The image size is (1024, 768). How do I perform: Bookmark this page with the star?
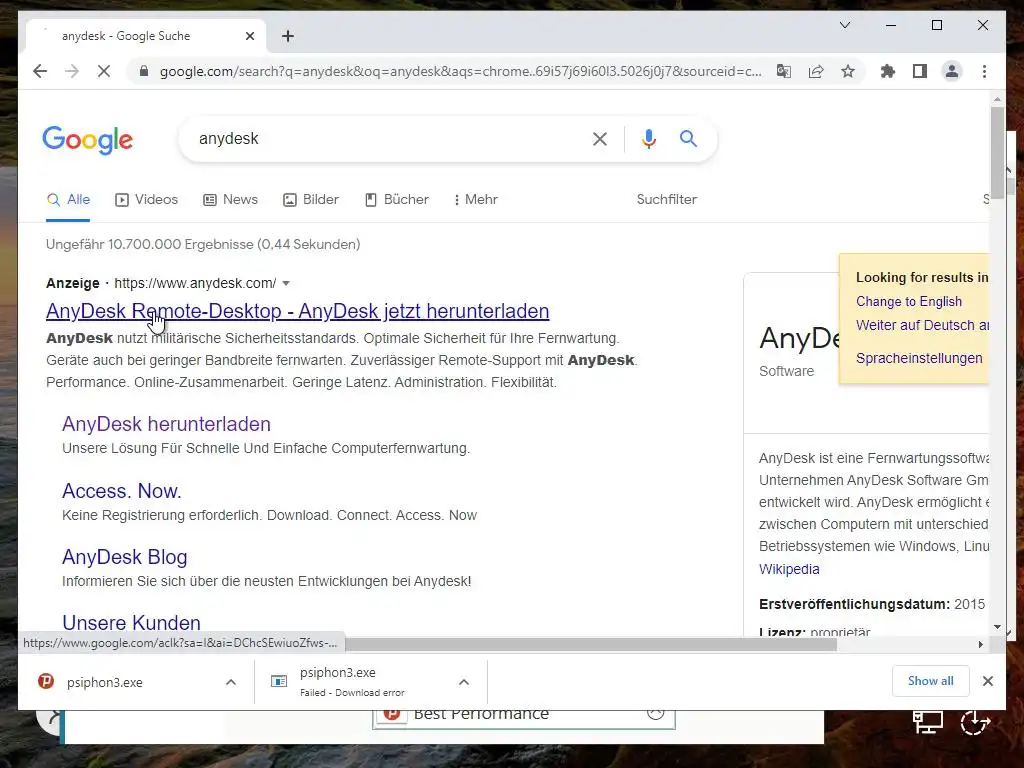[x=848, y=71]
